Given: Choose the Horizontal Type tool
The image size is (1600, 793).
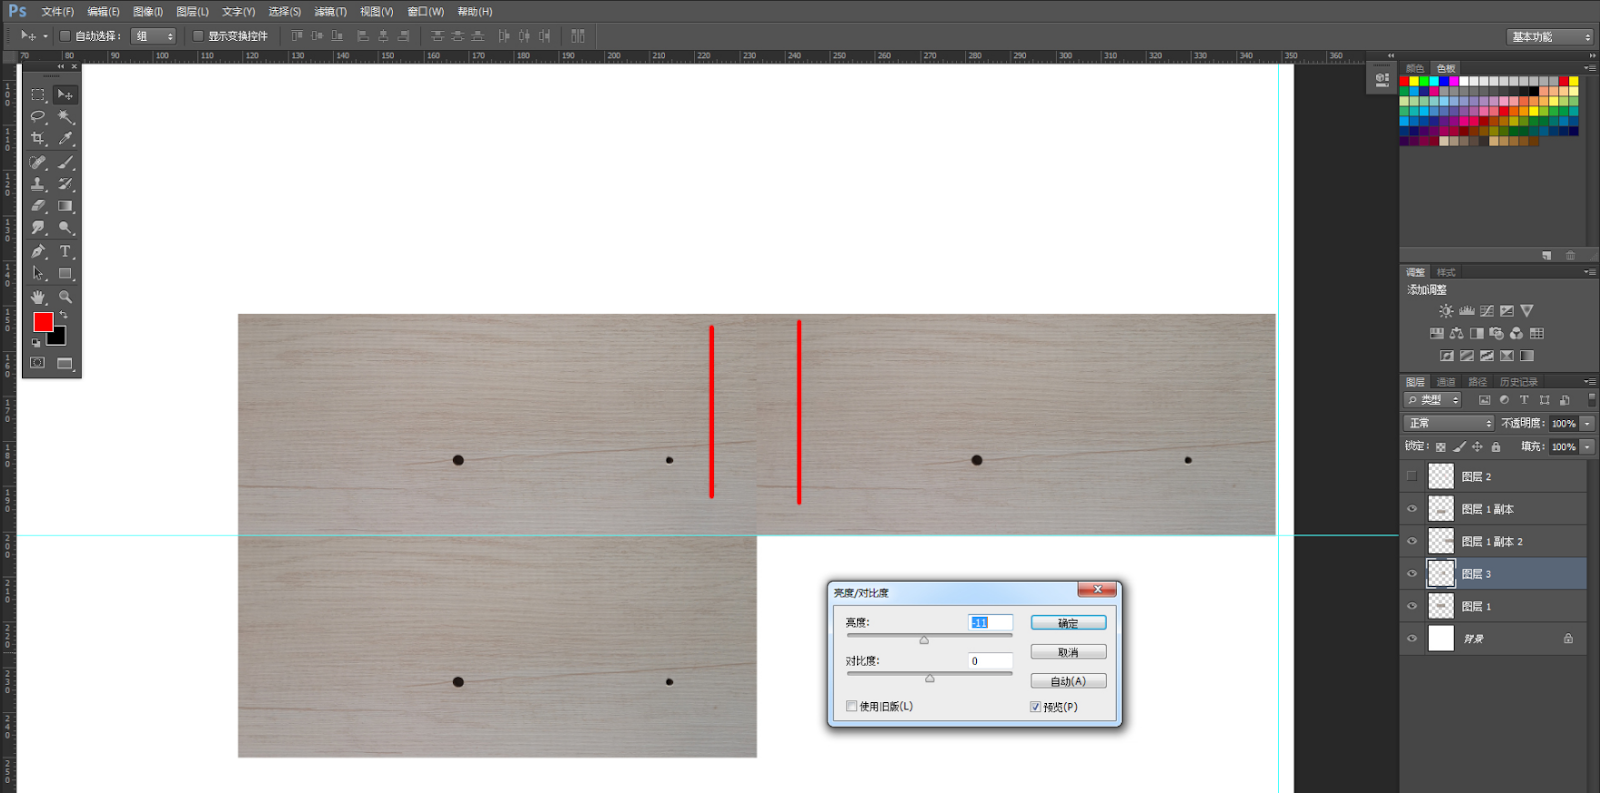Looking at the screenshot, I should tap(65, 251).
